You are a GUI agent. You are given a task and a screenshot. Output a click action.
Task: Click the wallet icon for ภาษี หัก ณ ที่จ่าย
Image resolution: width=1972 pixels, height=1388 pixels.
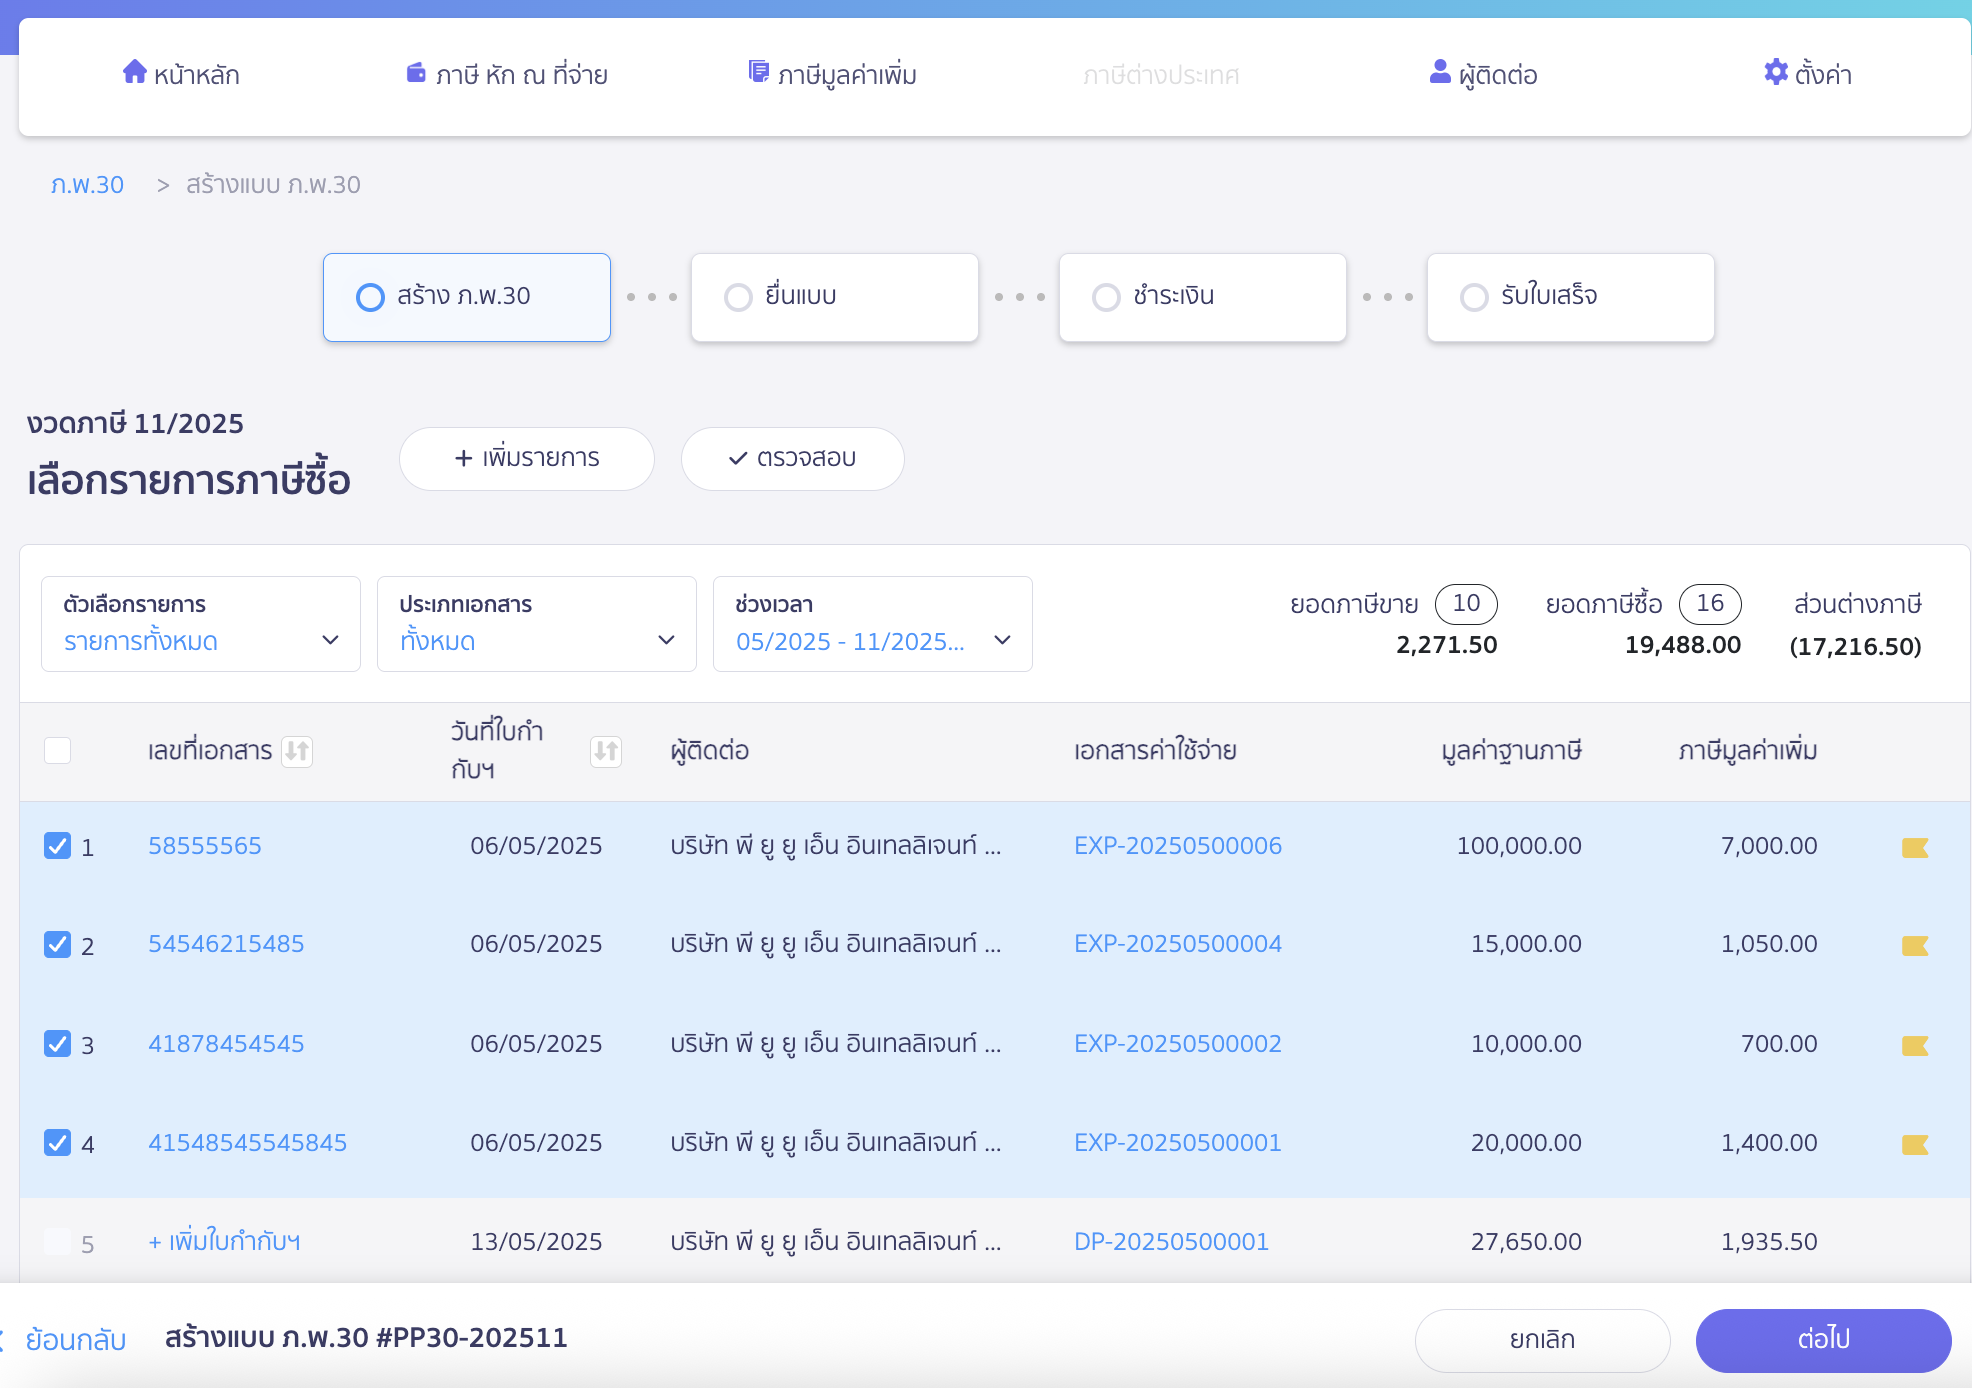coord(416,72)
